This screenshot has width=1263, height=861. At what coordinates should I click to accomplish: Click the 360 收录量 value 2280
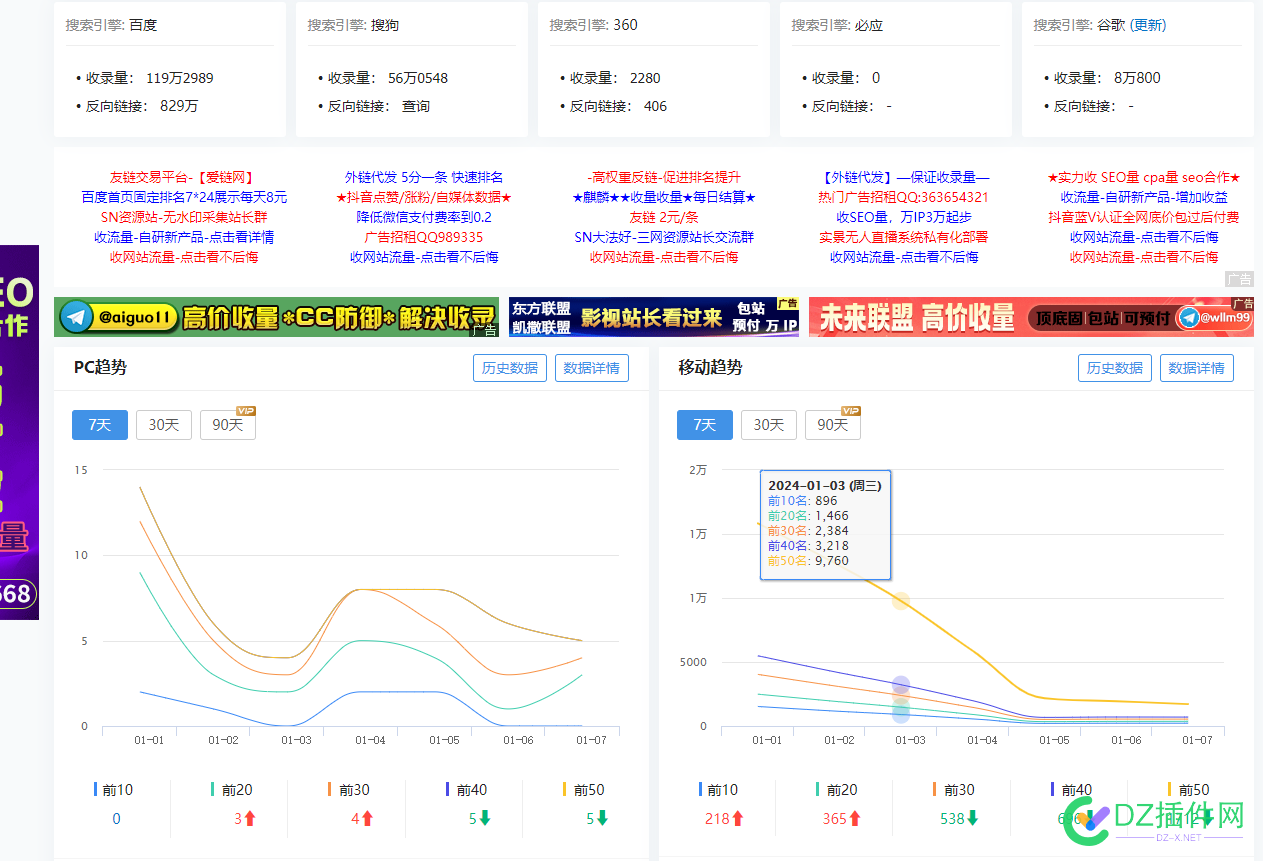tap(645, 77)
